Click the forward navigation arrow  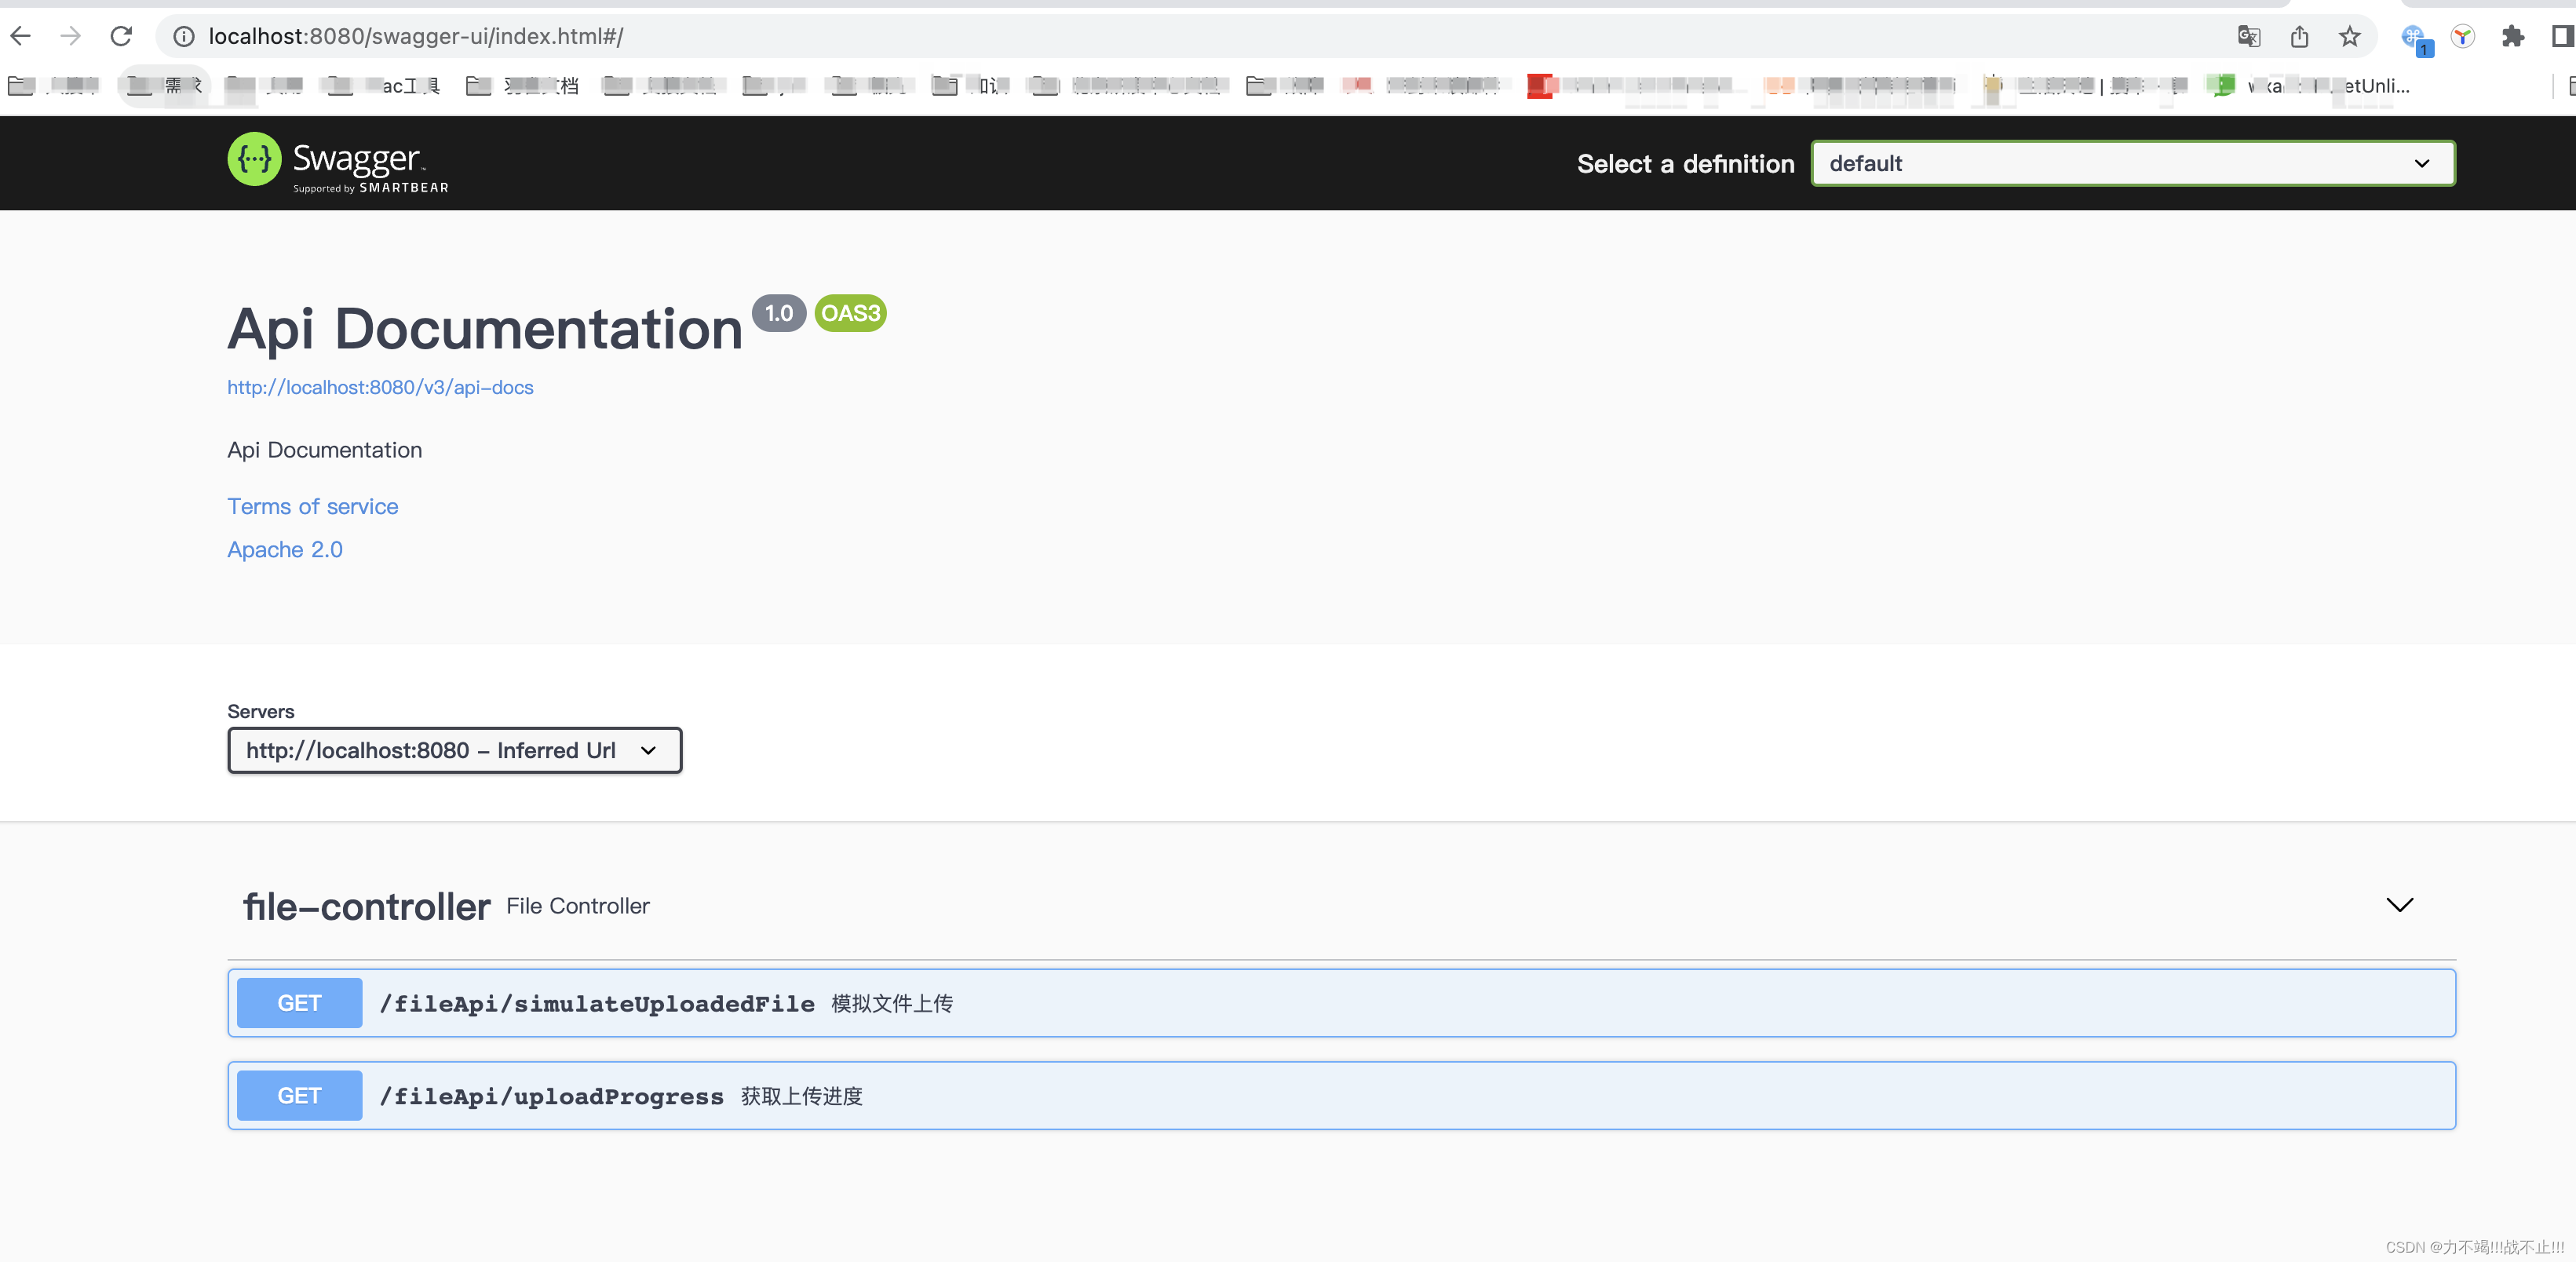pyautogui.click(x=70, y=35)
